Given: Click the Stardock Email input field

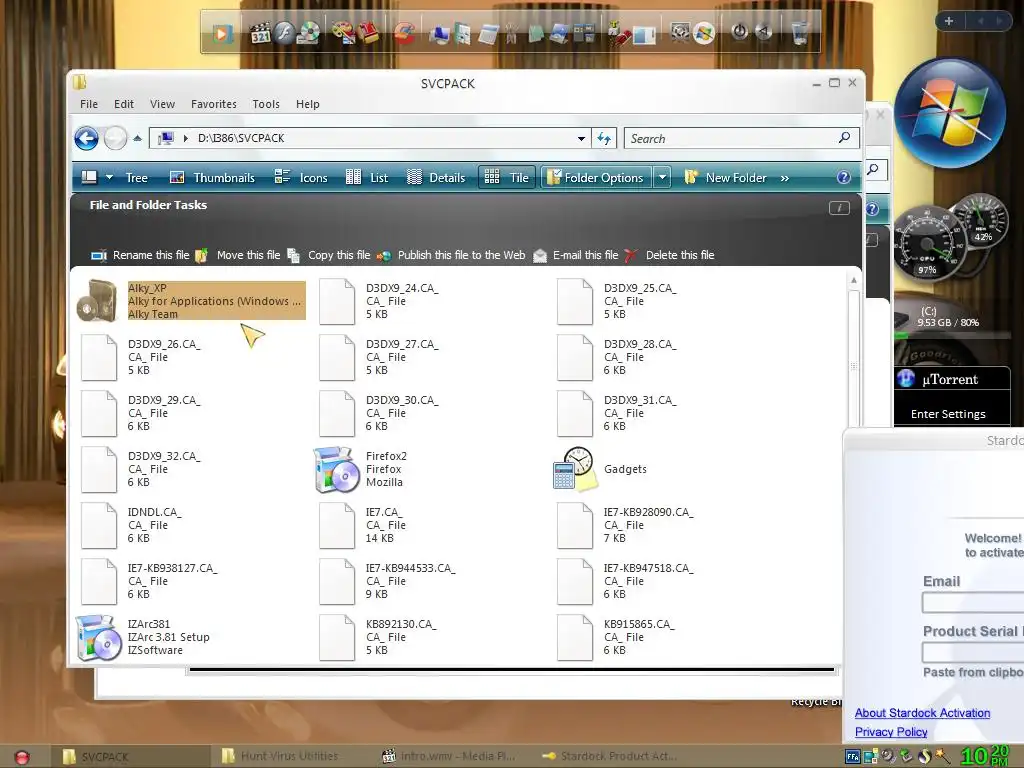Looking at the screenshot, I should [973, 602].
